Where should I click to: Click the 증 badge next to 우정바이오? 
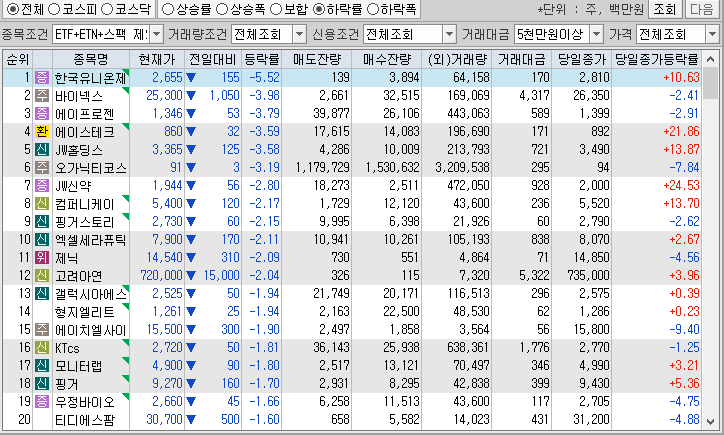tap(42, 402)
